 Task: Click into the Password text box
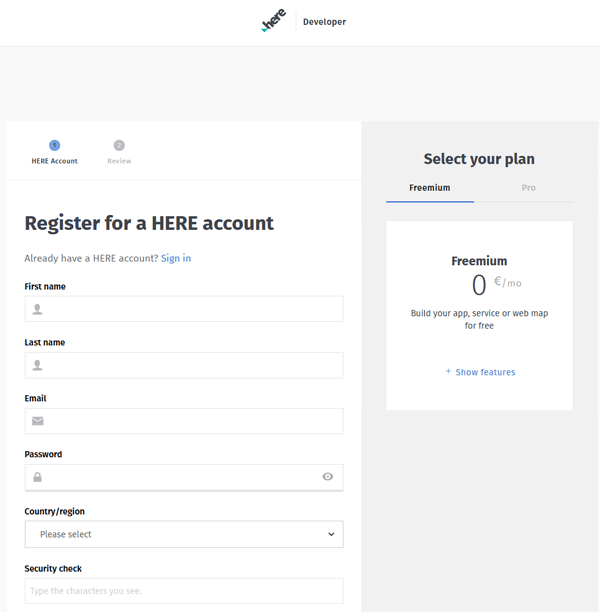[x=184, y=477]
